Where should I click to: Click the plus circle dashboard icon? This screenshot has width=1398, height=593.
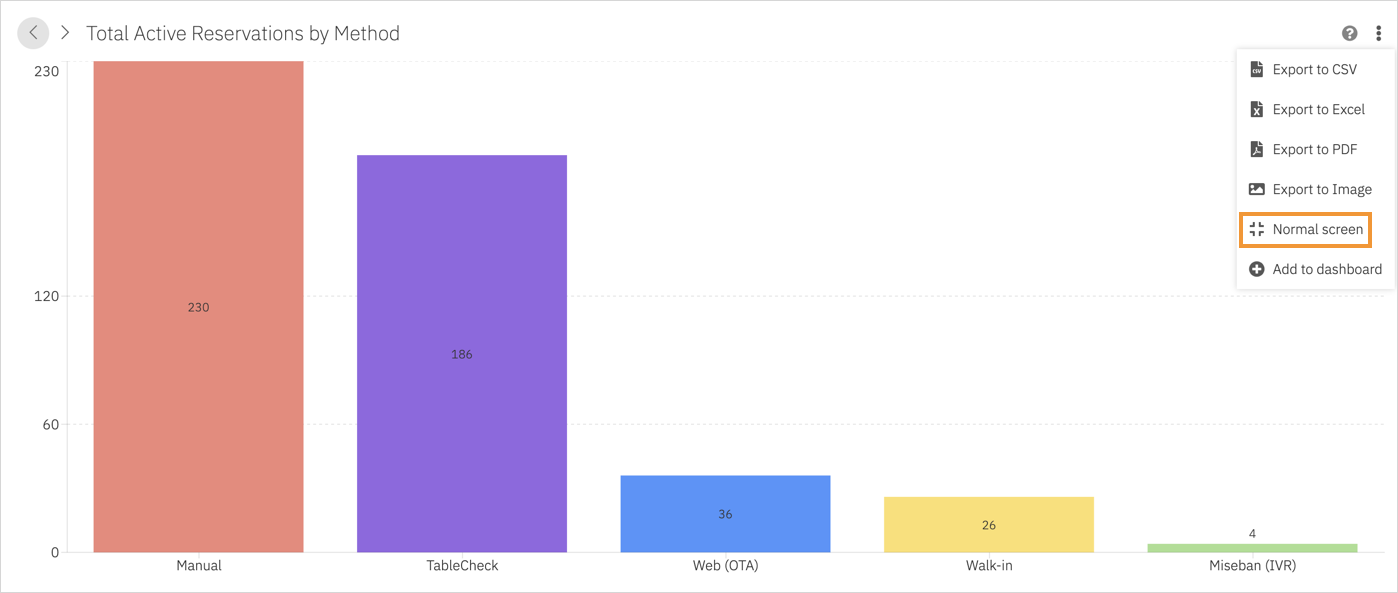(1257, 269)
